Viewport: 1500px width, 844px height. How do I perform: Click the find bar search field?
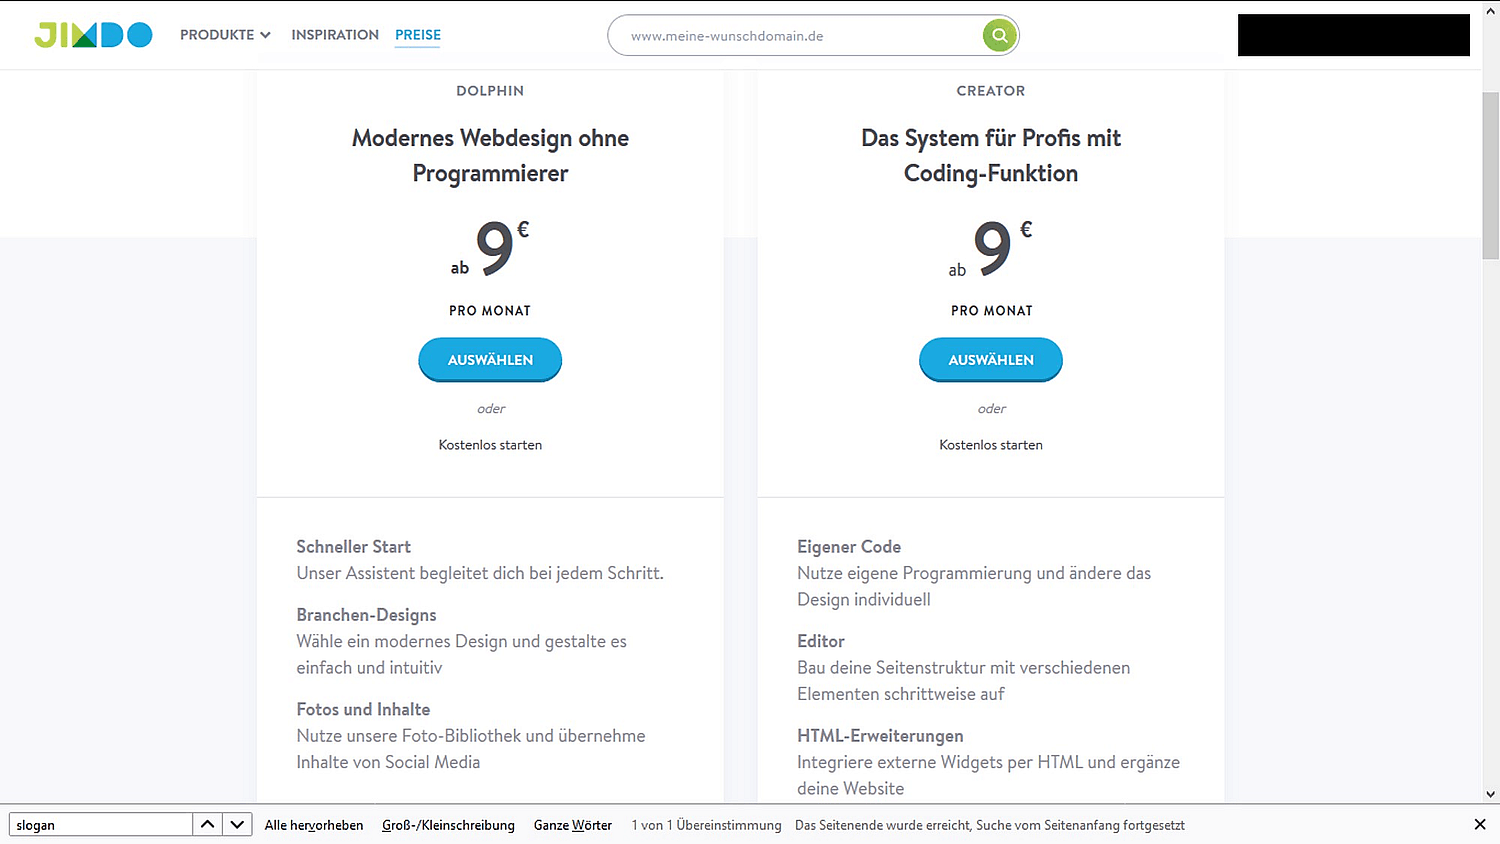101,825
